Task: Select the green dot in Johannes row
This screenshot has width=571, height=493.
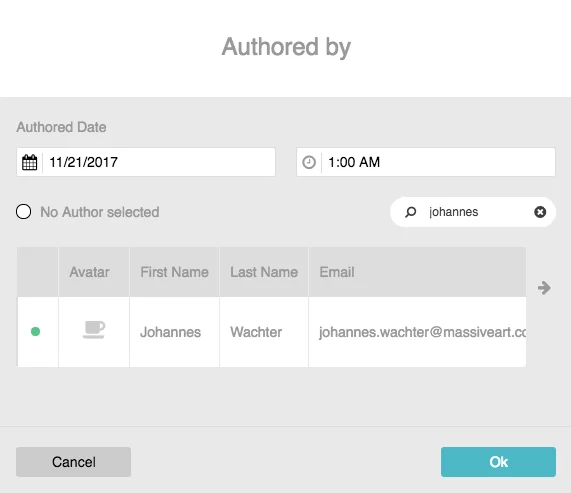Action: [35, 332]
